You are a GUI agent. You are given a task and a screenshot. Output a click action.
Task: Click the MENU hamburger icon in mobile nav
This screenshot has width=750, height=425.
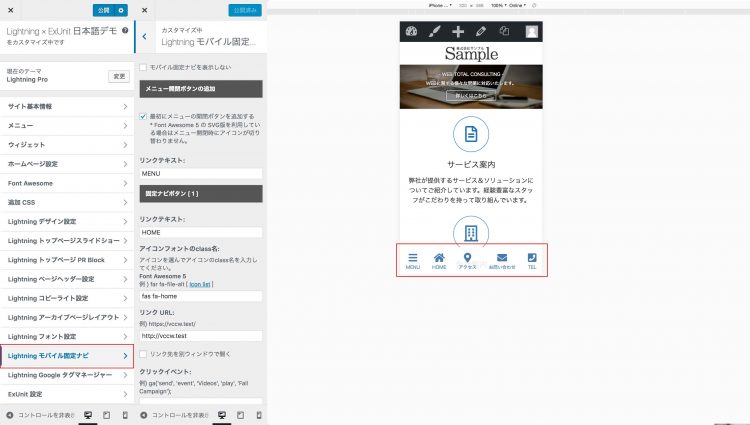[x=412, y=258]
